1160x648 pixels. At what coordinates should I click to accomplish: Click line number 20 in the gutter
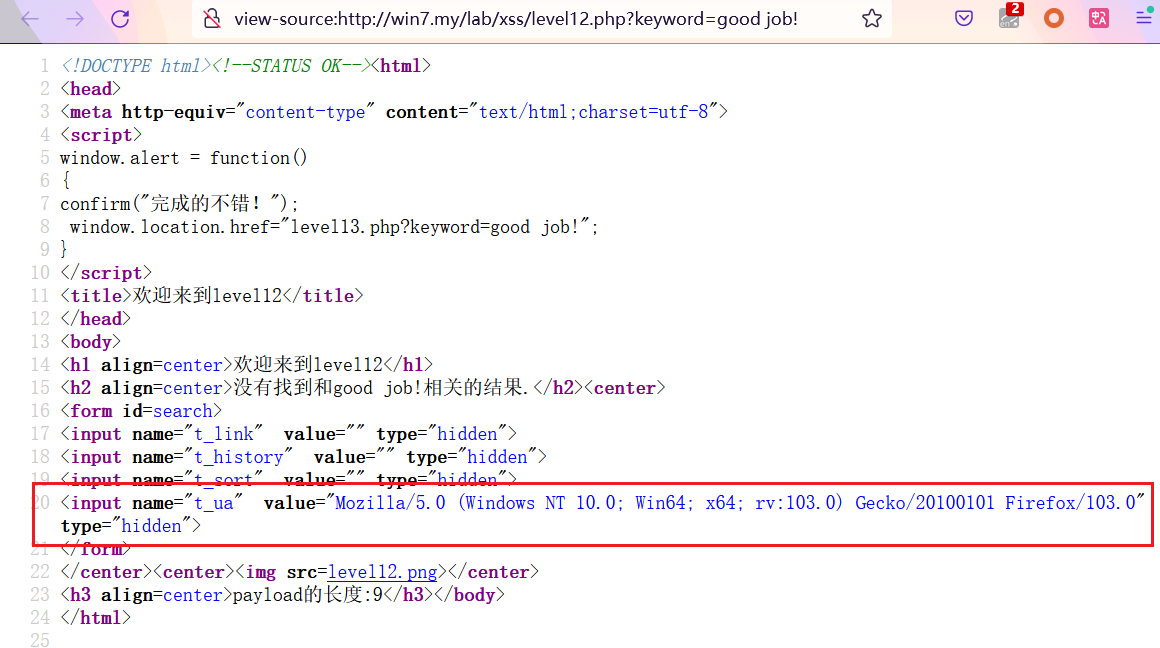[x=41, y=503]
